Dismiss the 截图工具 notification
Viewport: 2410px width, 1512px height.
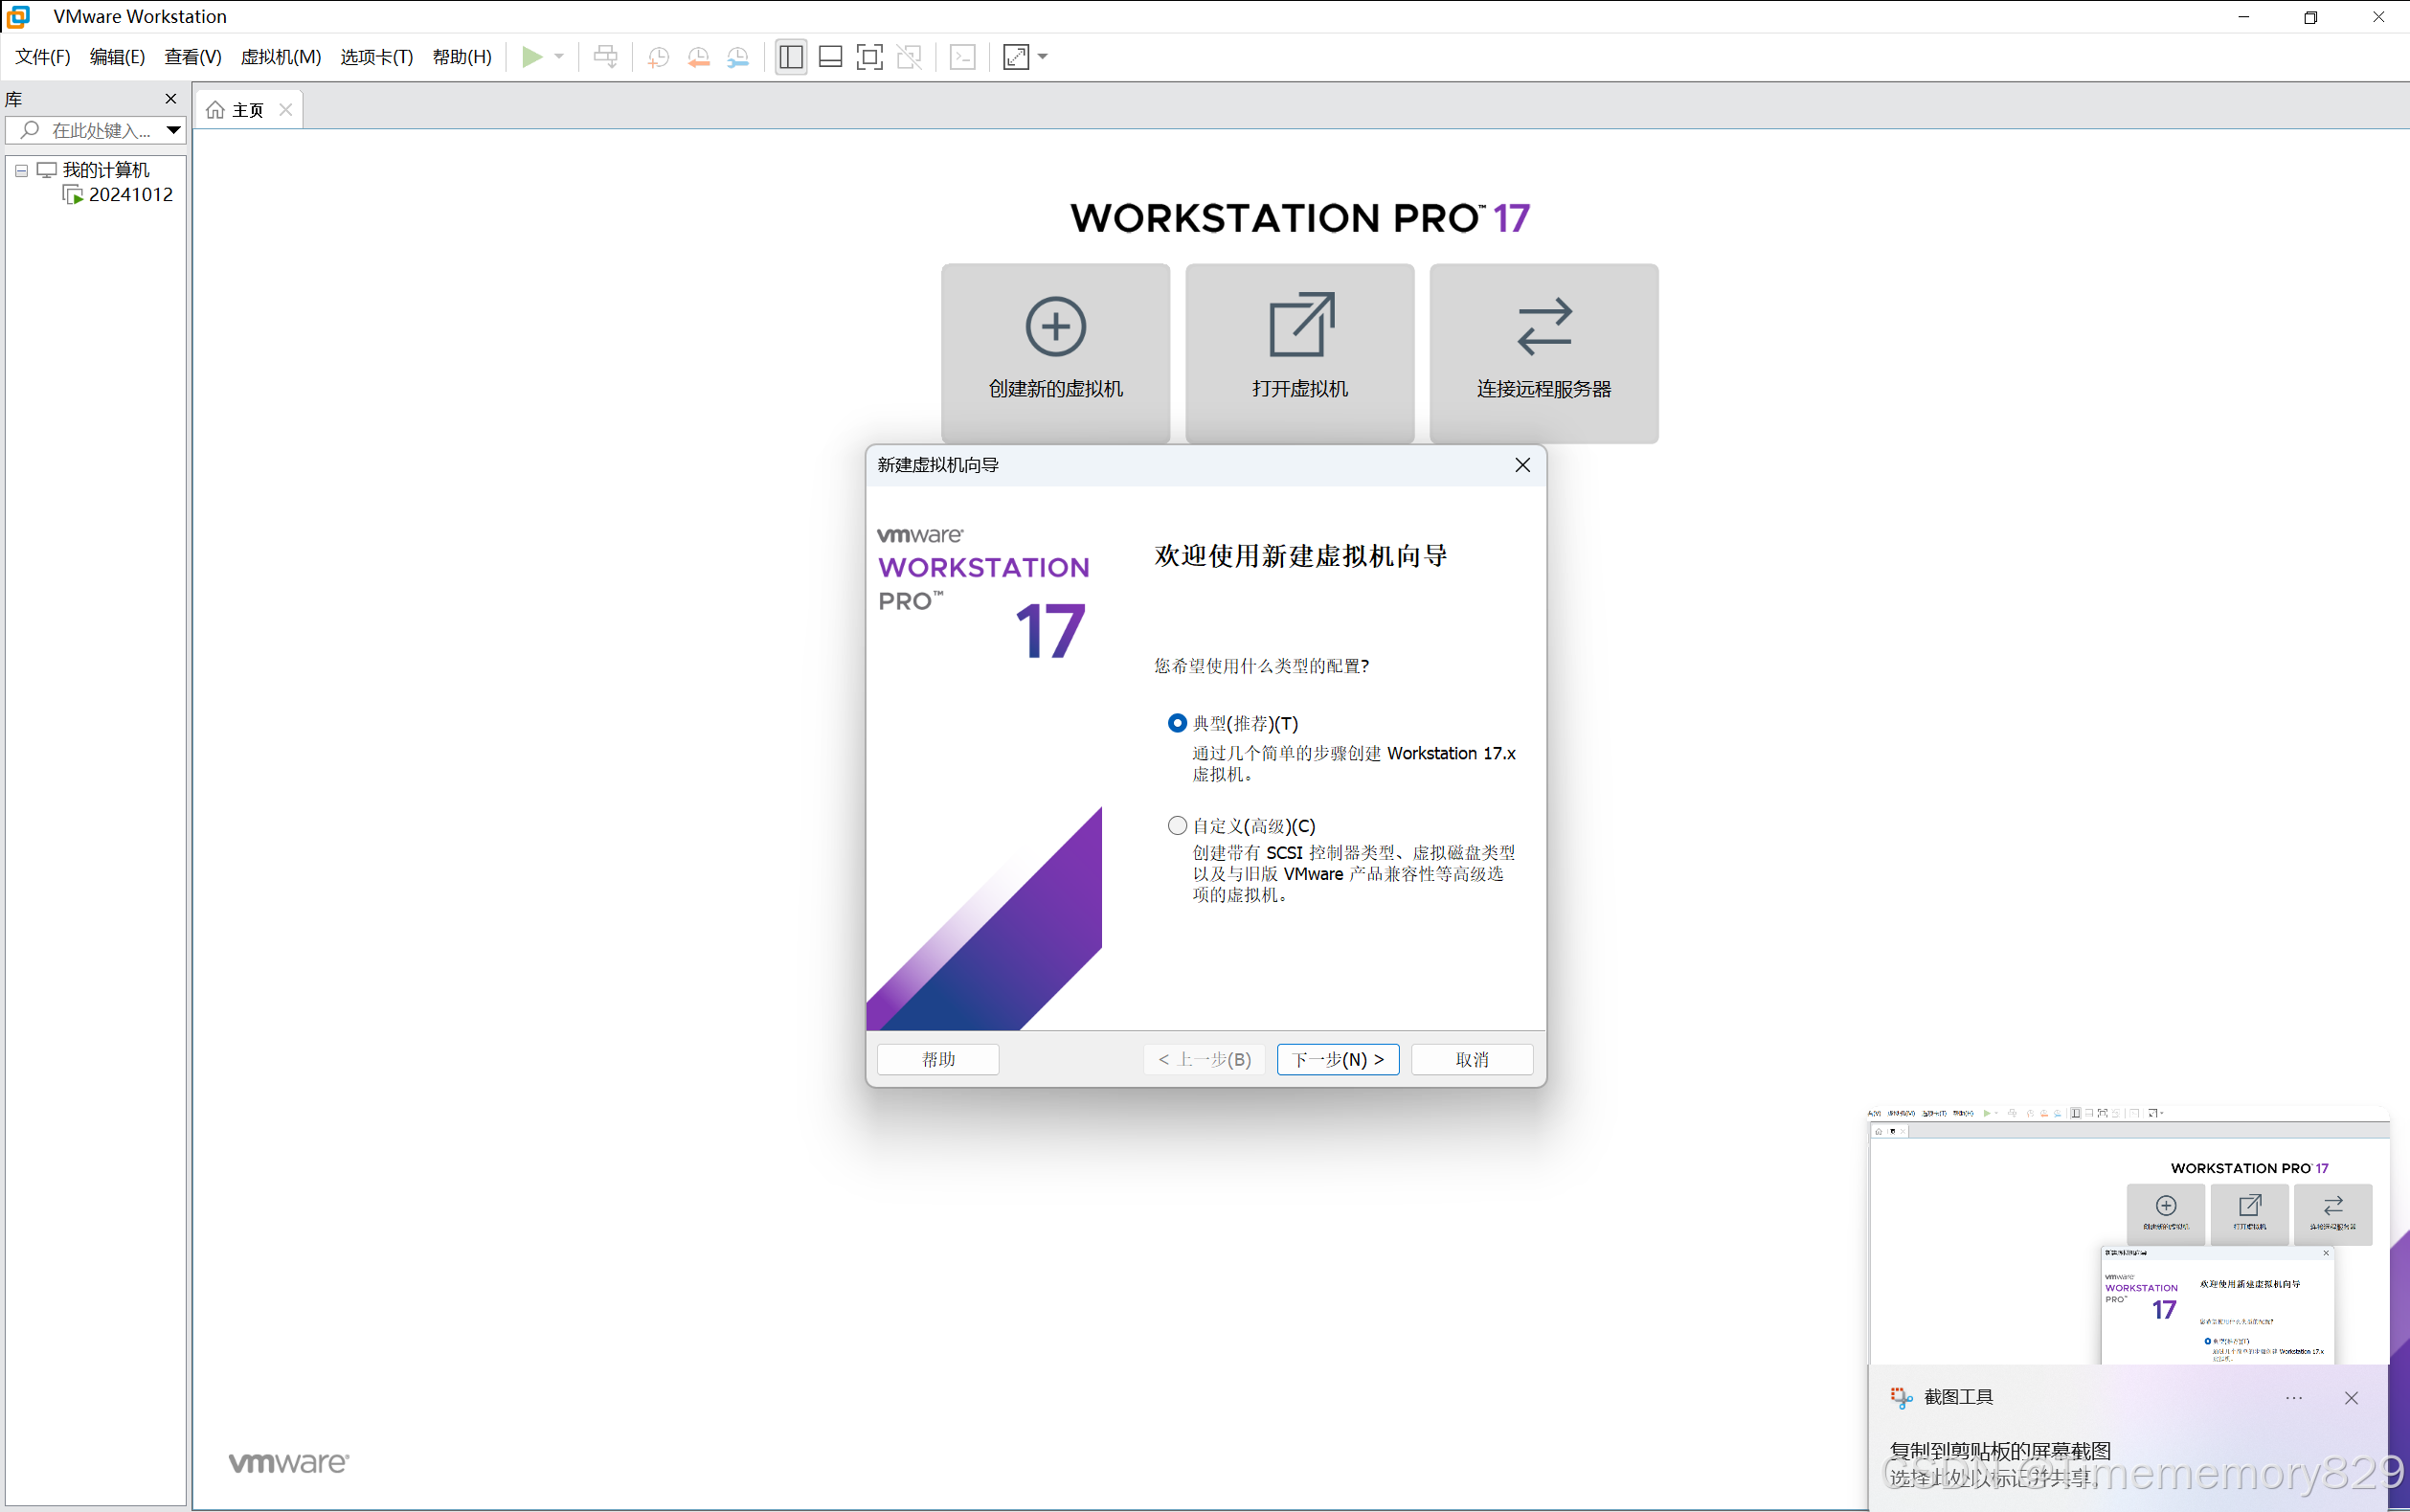point(2351,1398)
